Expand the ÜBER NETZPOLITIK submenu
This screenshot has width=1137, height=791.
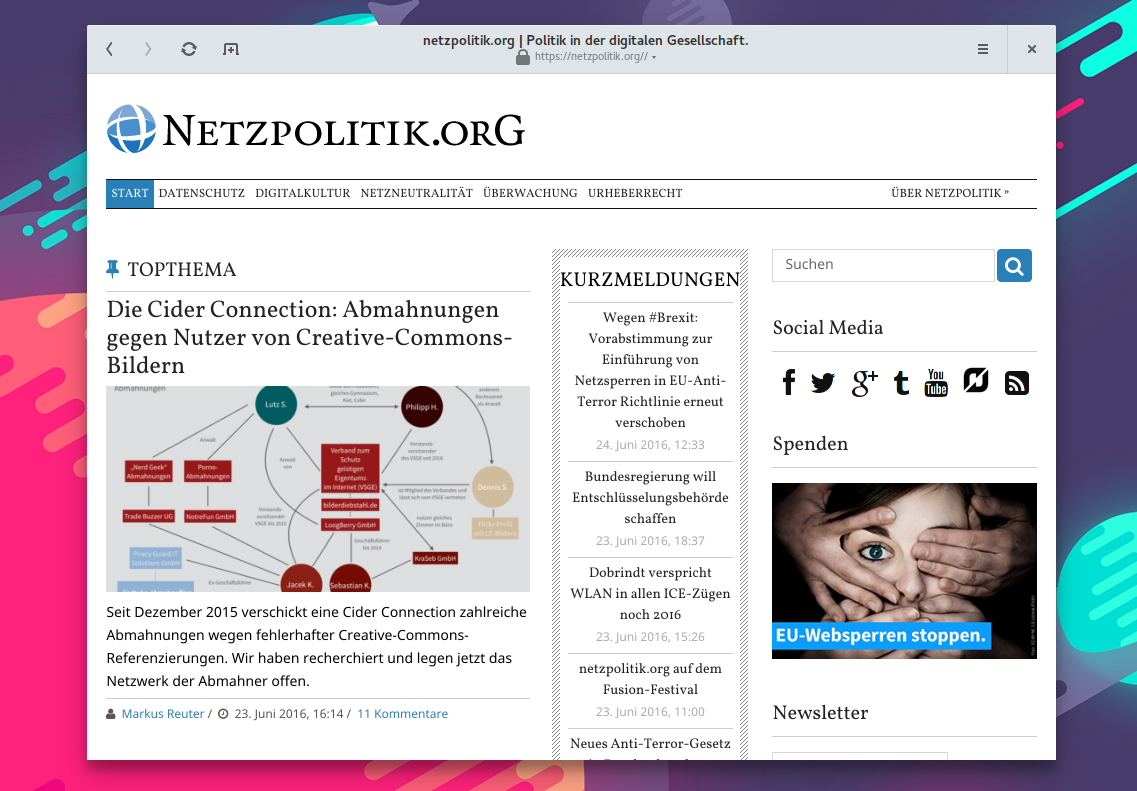tap(950, 194)
